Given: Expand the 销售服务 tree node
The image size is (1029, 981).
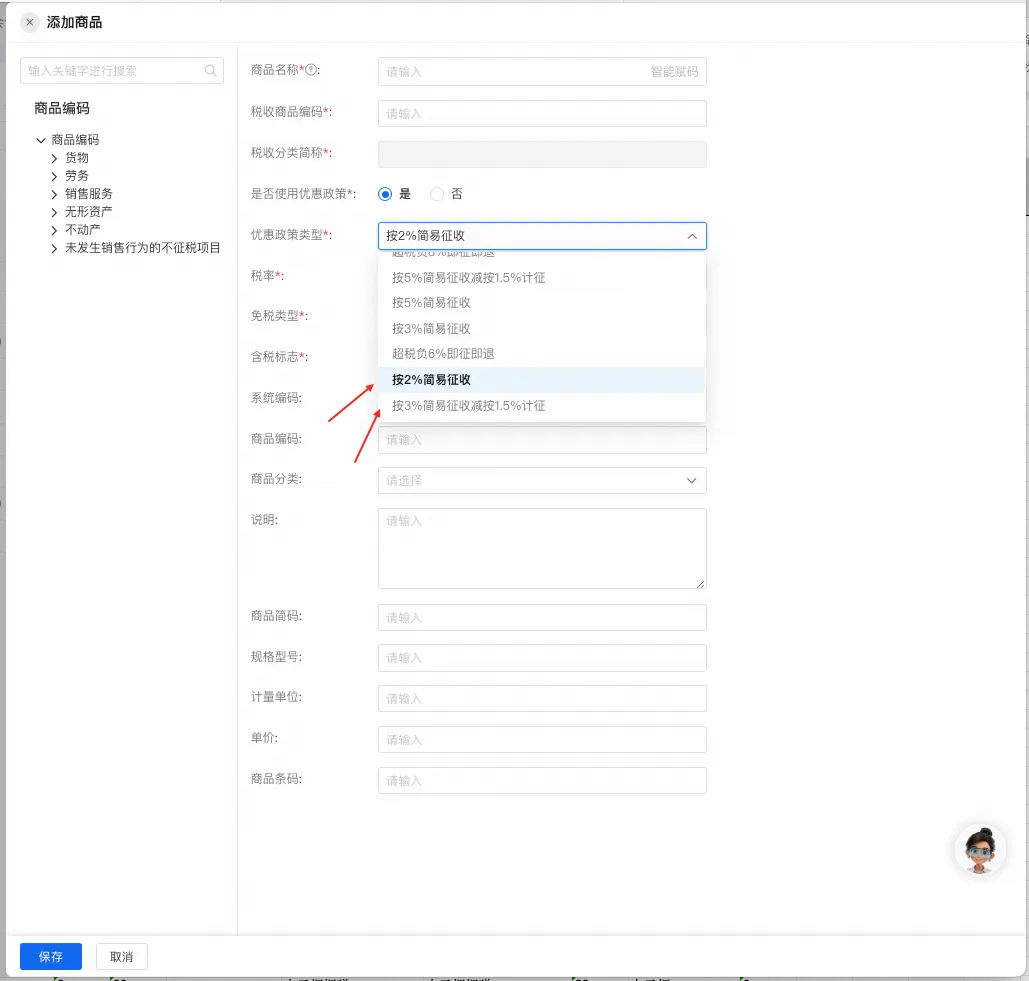Looking at the screenshot, I should [55, 194].
